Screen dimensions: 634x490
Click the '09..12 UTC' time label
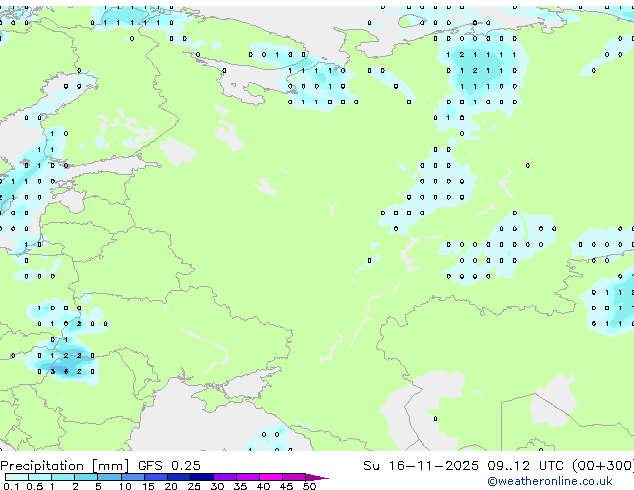click(525, 466)
